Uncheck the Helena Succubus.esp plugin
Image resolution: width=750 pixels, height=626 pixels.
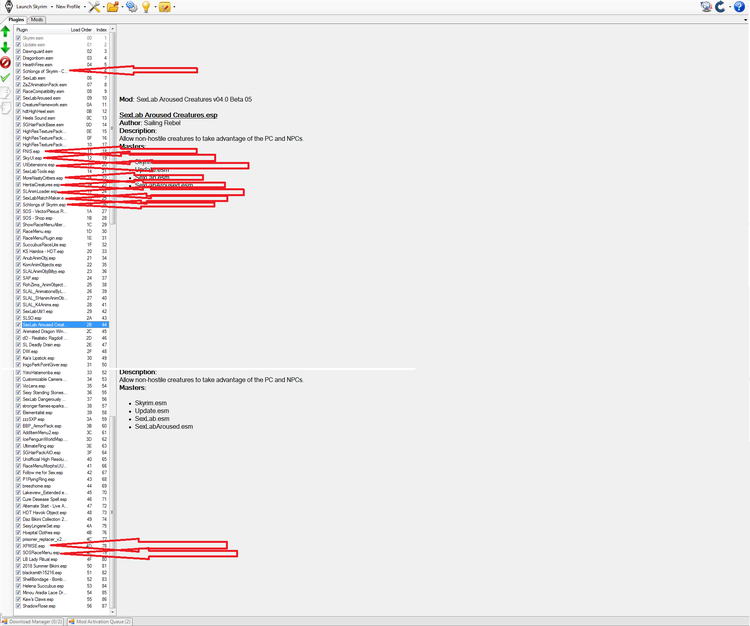[18, 586]
